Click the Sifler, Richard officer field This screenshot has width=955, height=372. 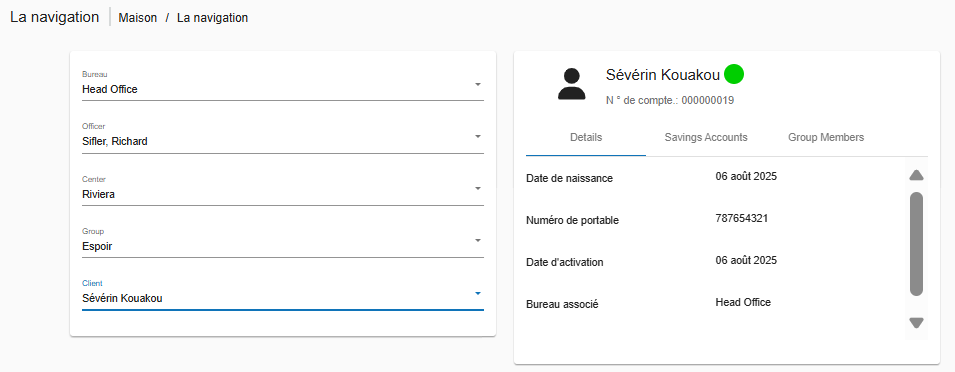tap(283, 136)
